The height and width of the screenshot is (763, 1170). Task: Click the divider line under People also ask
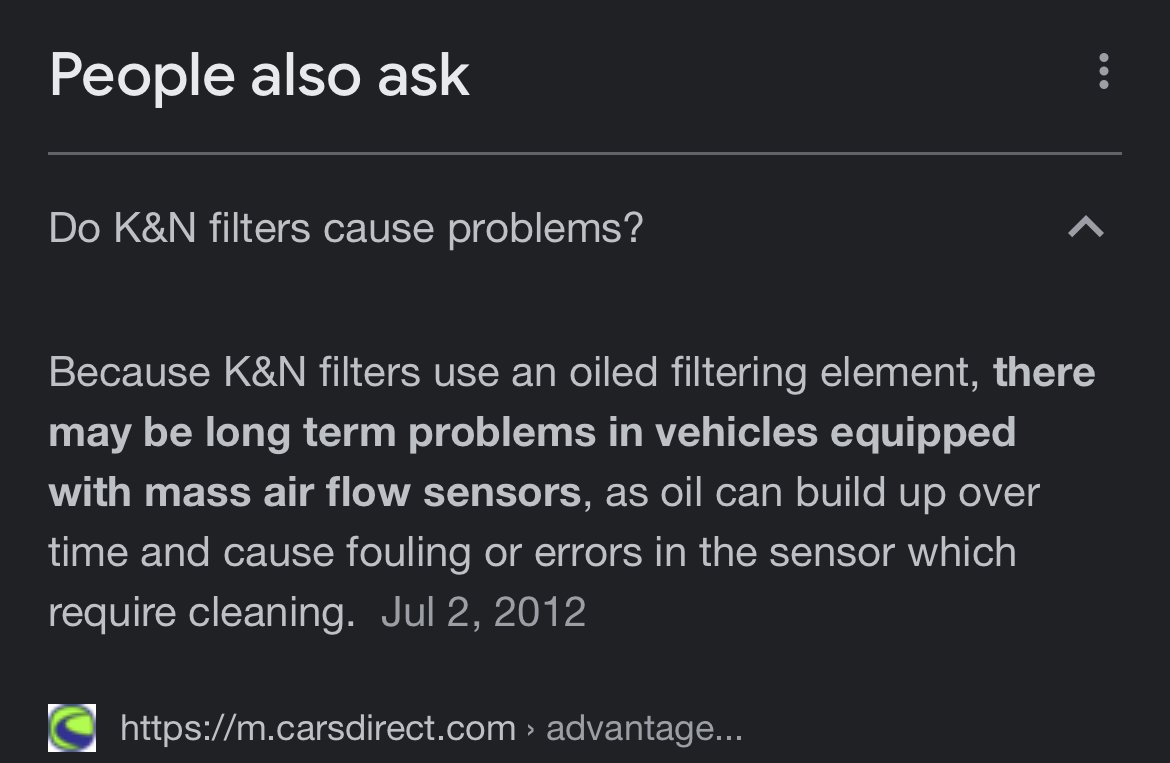(x=585, y=153)
